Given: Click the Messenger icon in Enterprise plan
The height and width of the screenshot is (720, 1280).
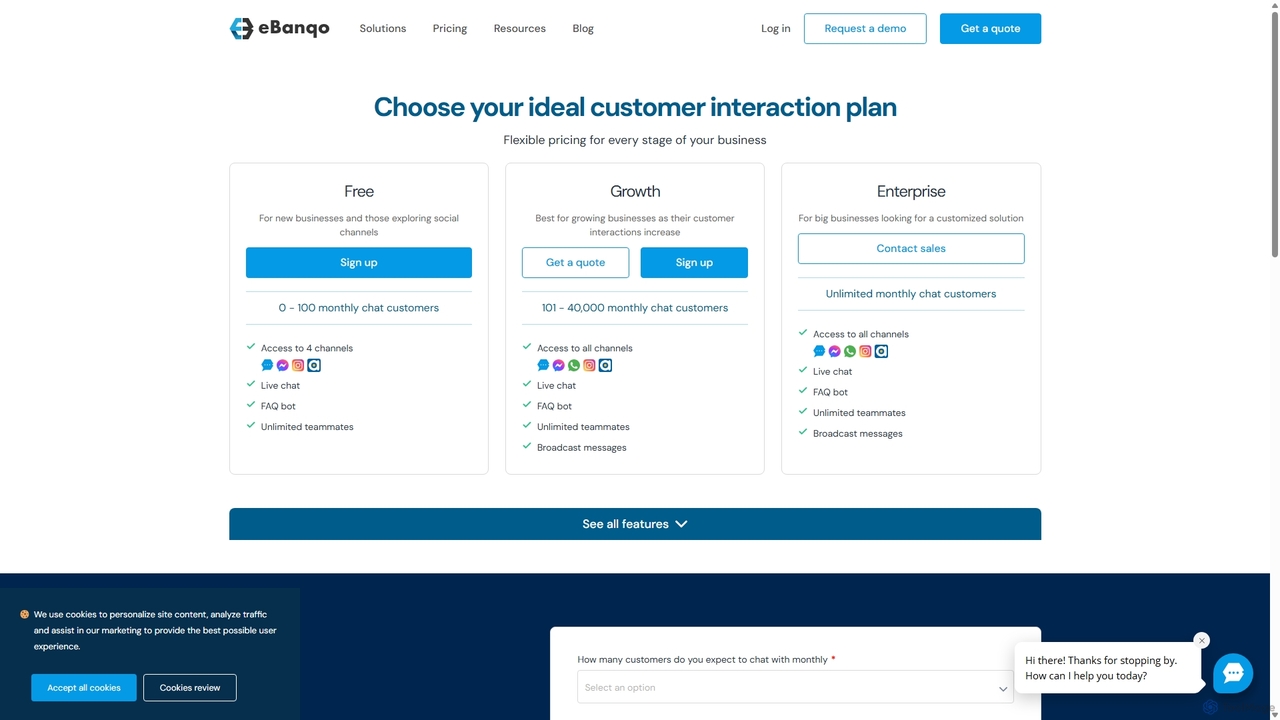Looking at the screenshot, I should pos(835,351).
